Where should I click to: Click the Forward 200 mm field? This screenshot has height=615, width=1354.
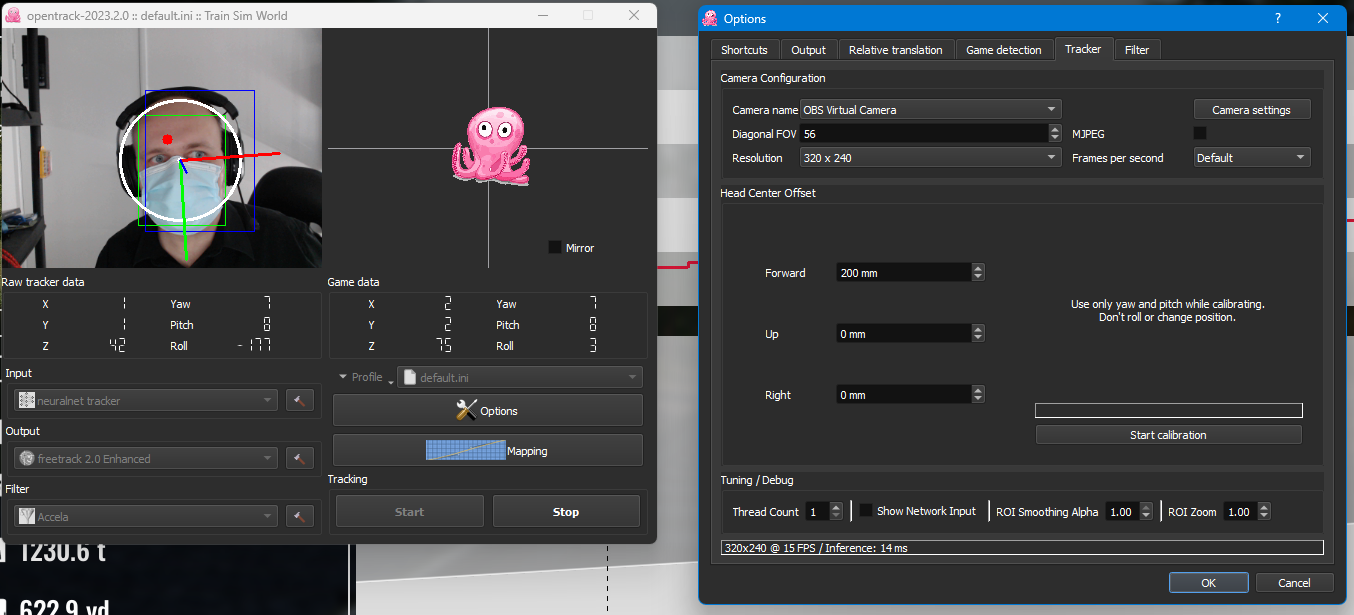pyautogui.click(x=904, y=272)
